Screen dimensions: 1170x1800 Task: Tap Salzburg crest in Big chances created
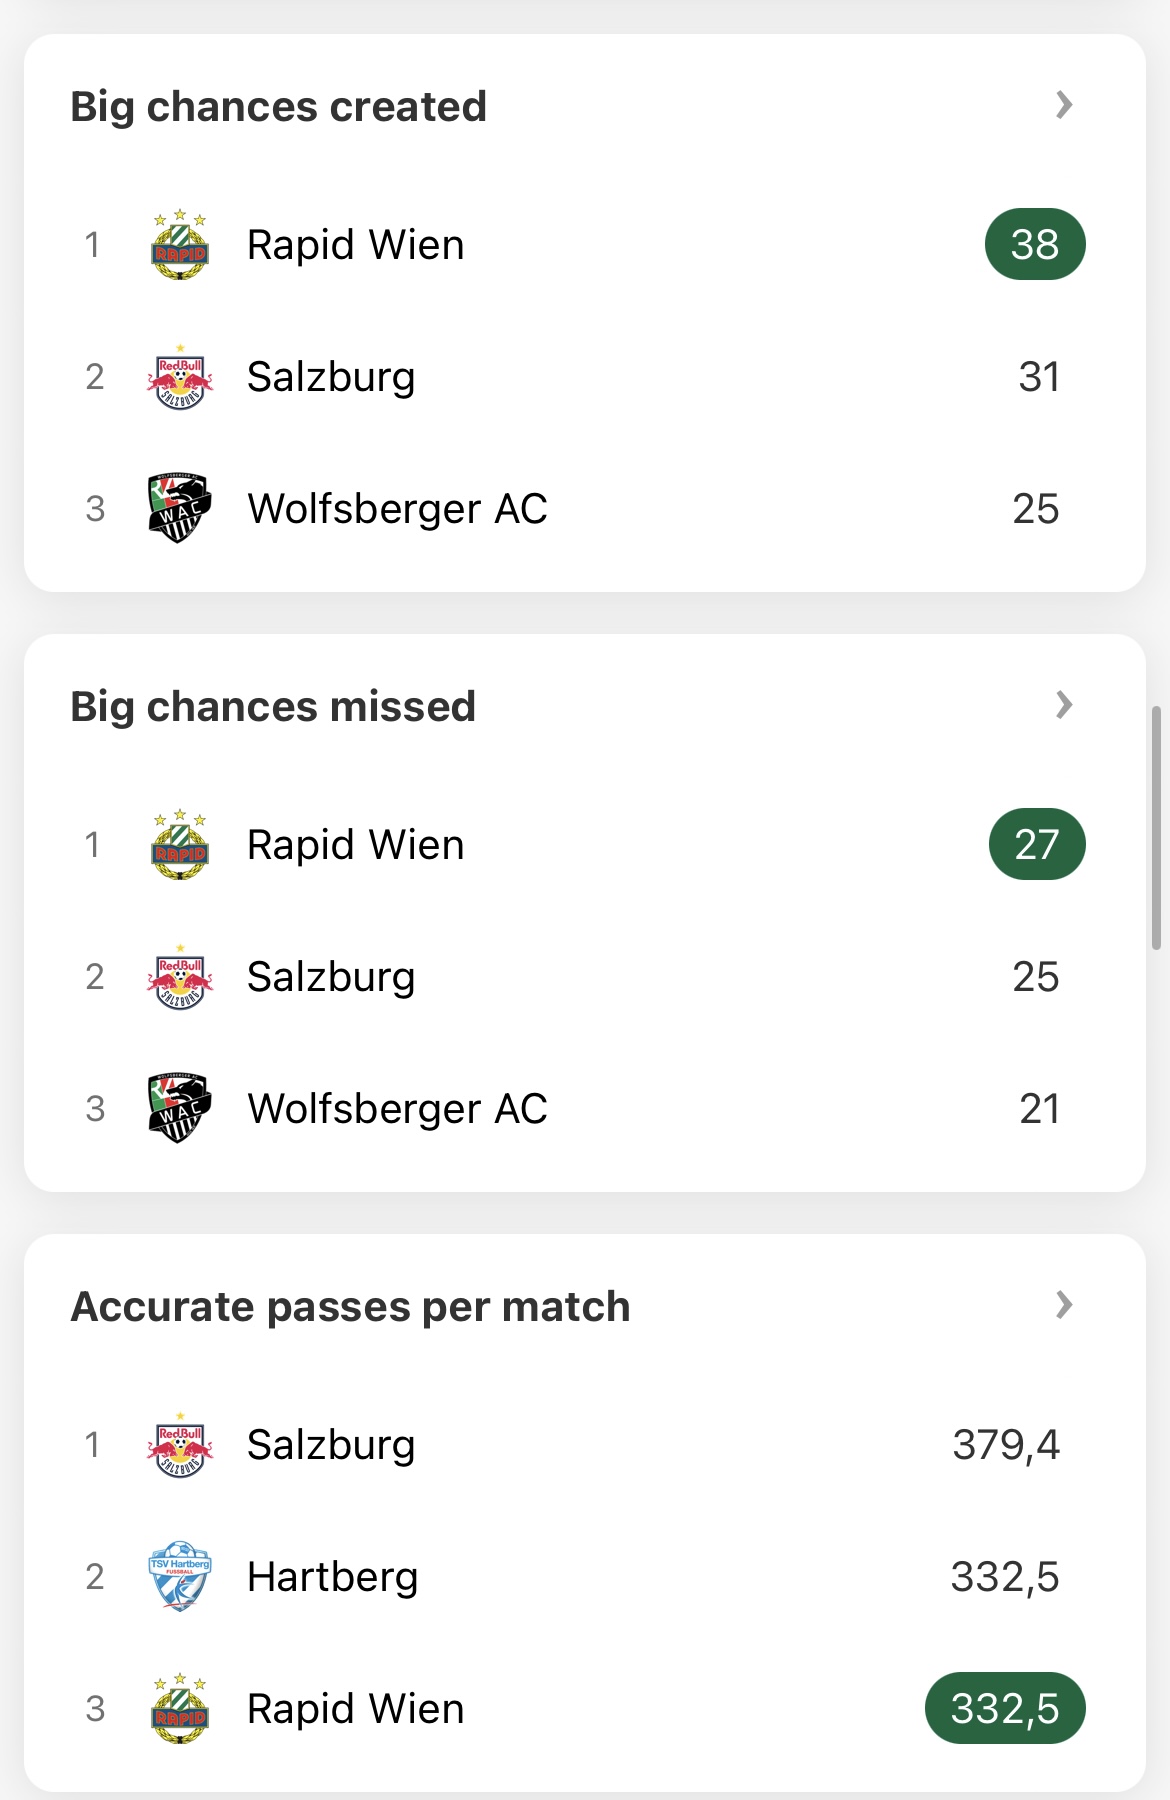point(180,376)
